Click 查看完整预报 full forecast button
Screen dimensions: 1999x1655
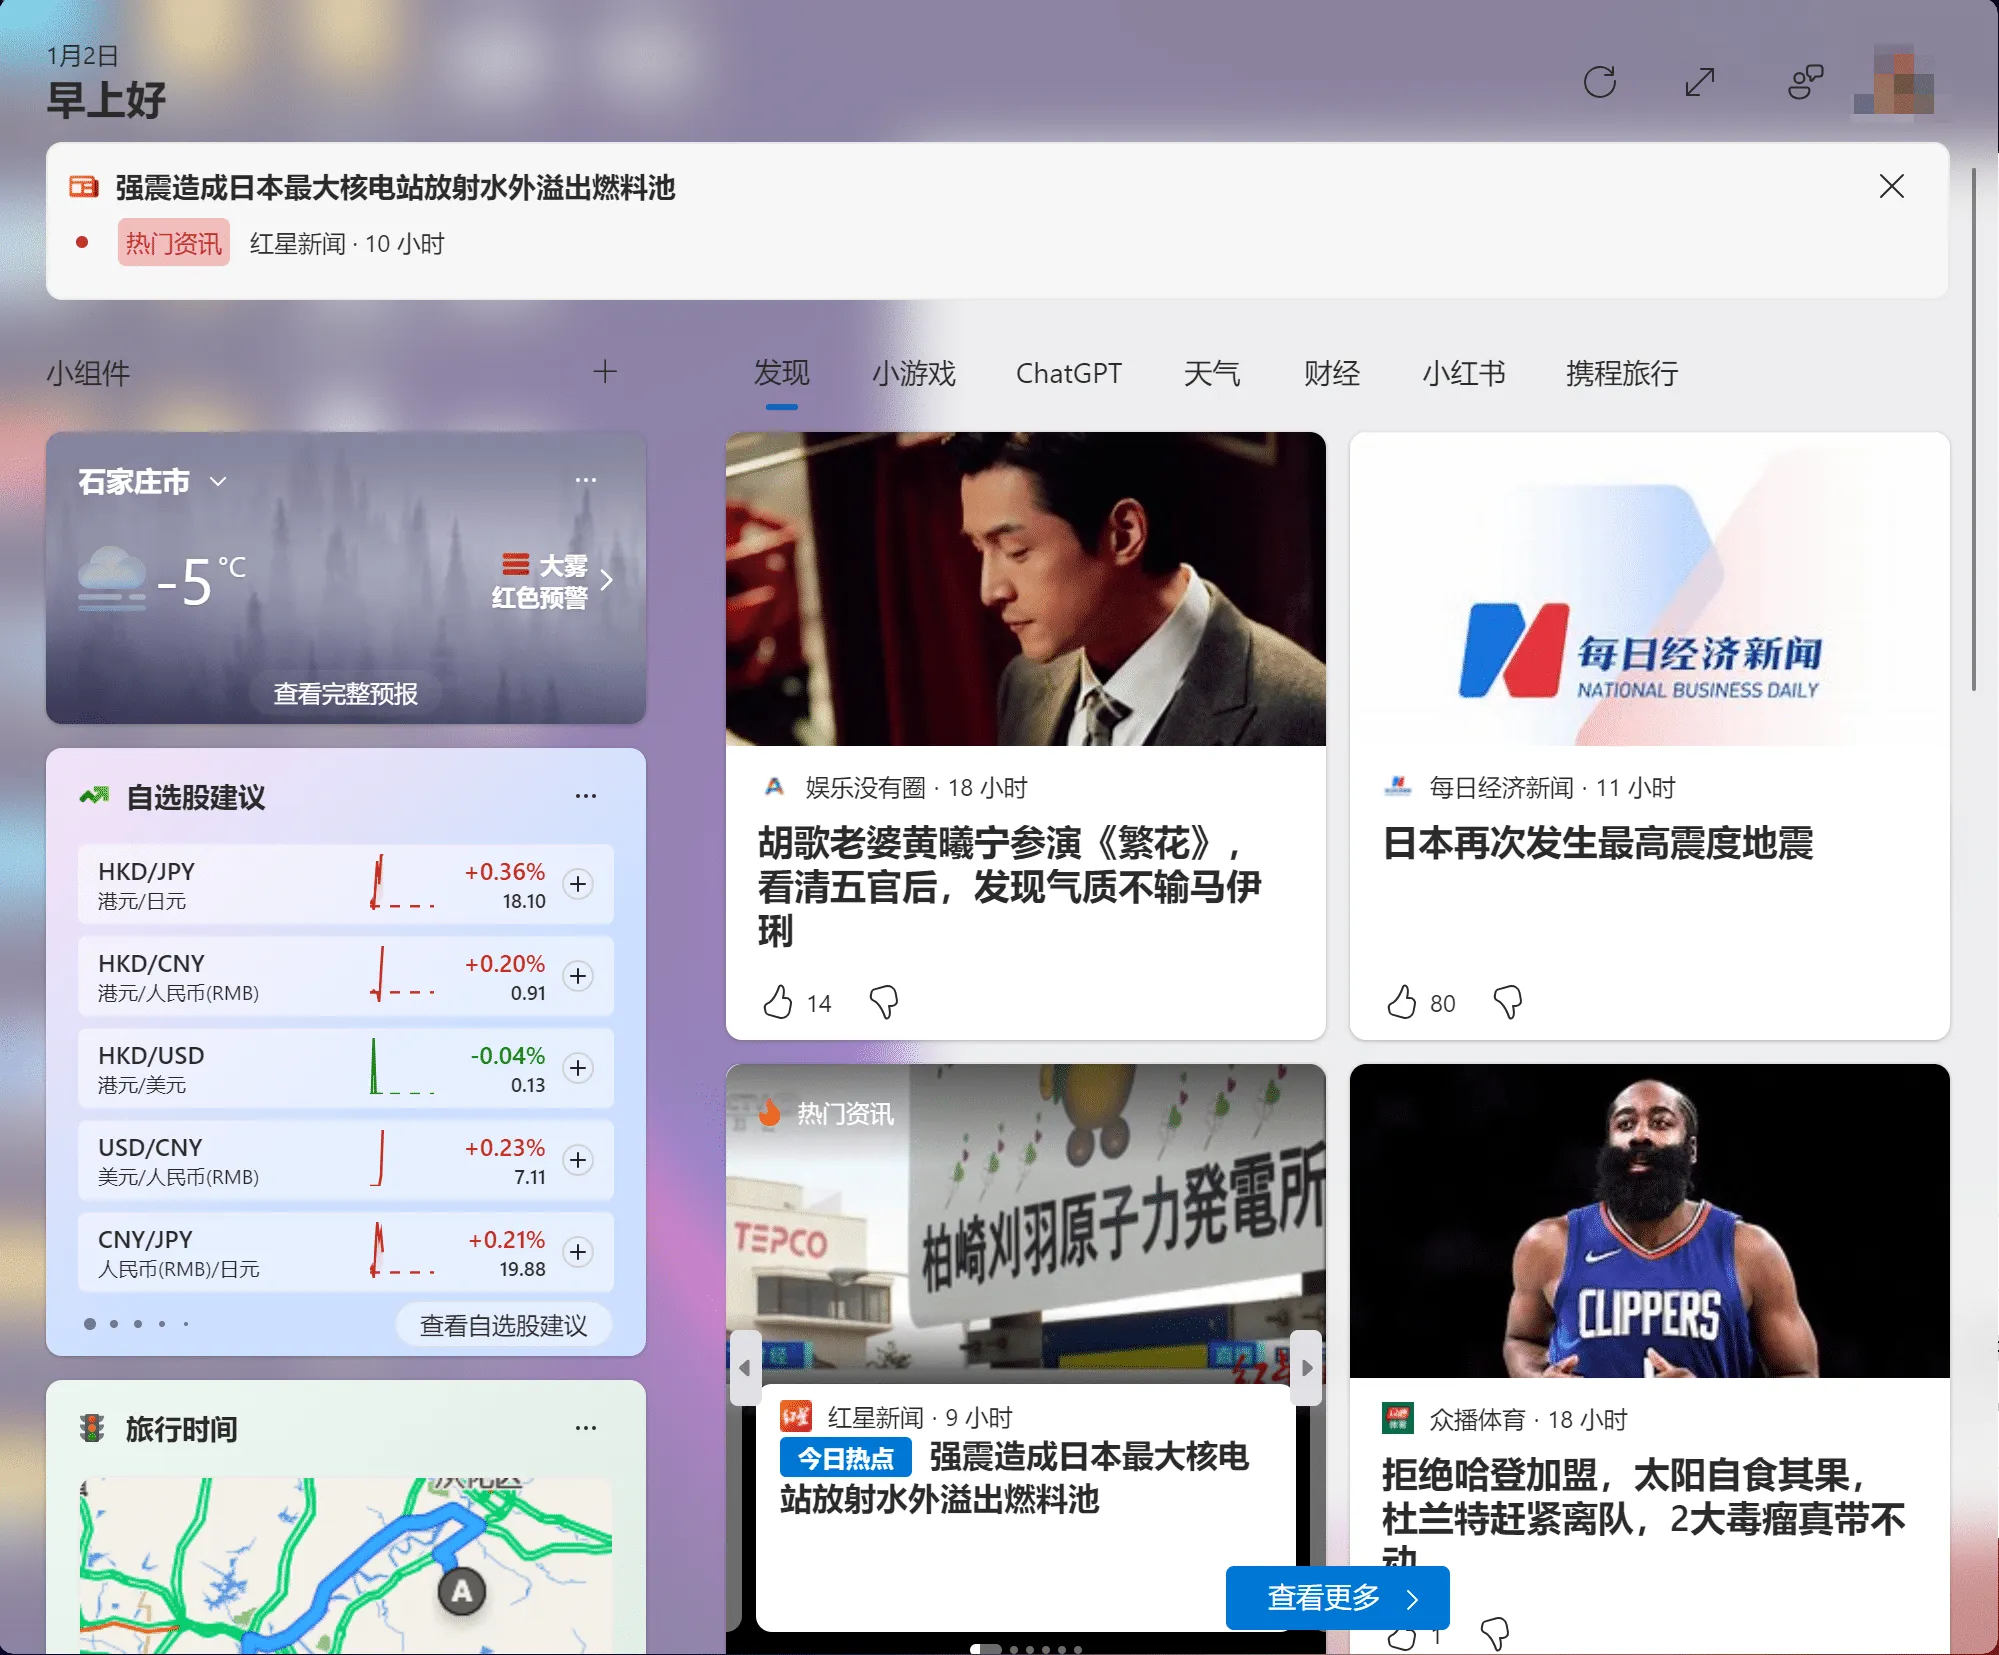click(x=345, y=693)
